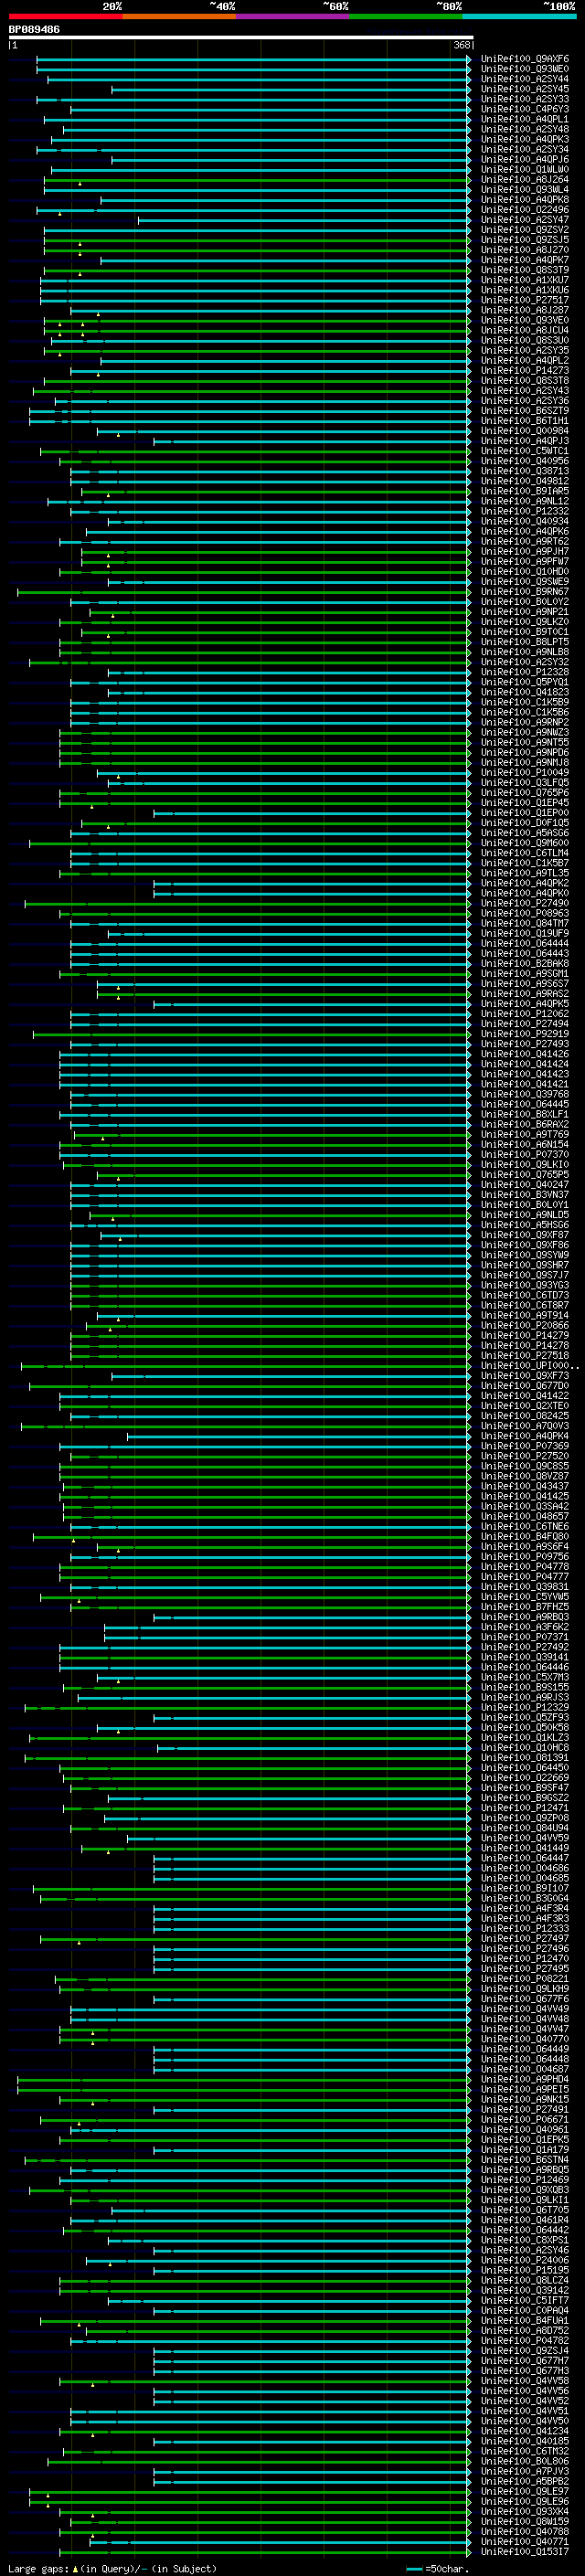This screenshot has height=2576, width=585.
Task: Select the UniRef100_A2SY35 label
Action: [525, 350]
